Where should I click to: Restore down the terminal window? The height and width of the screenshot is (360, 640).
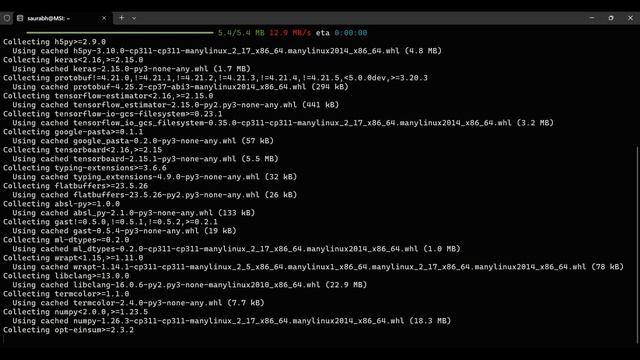pos(611,18)
